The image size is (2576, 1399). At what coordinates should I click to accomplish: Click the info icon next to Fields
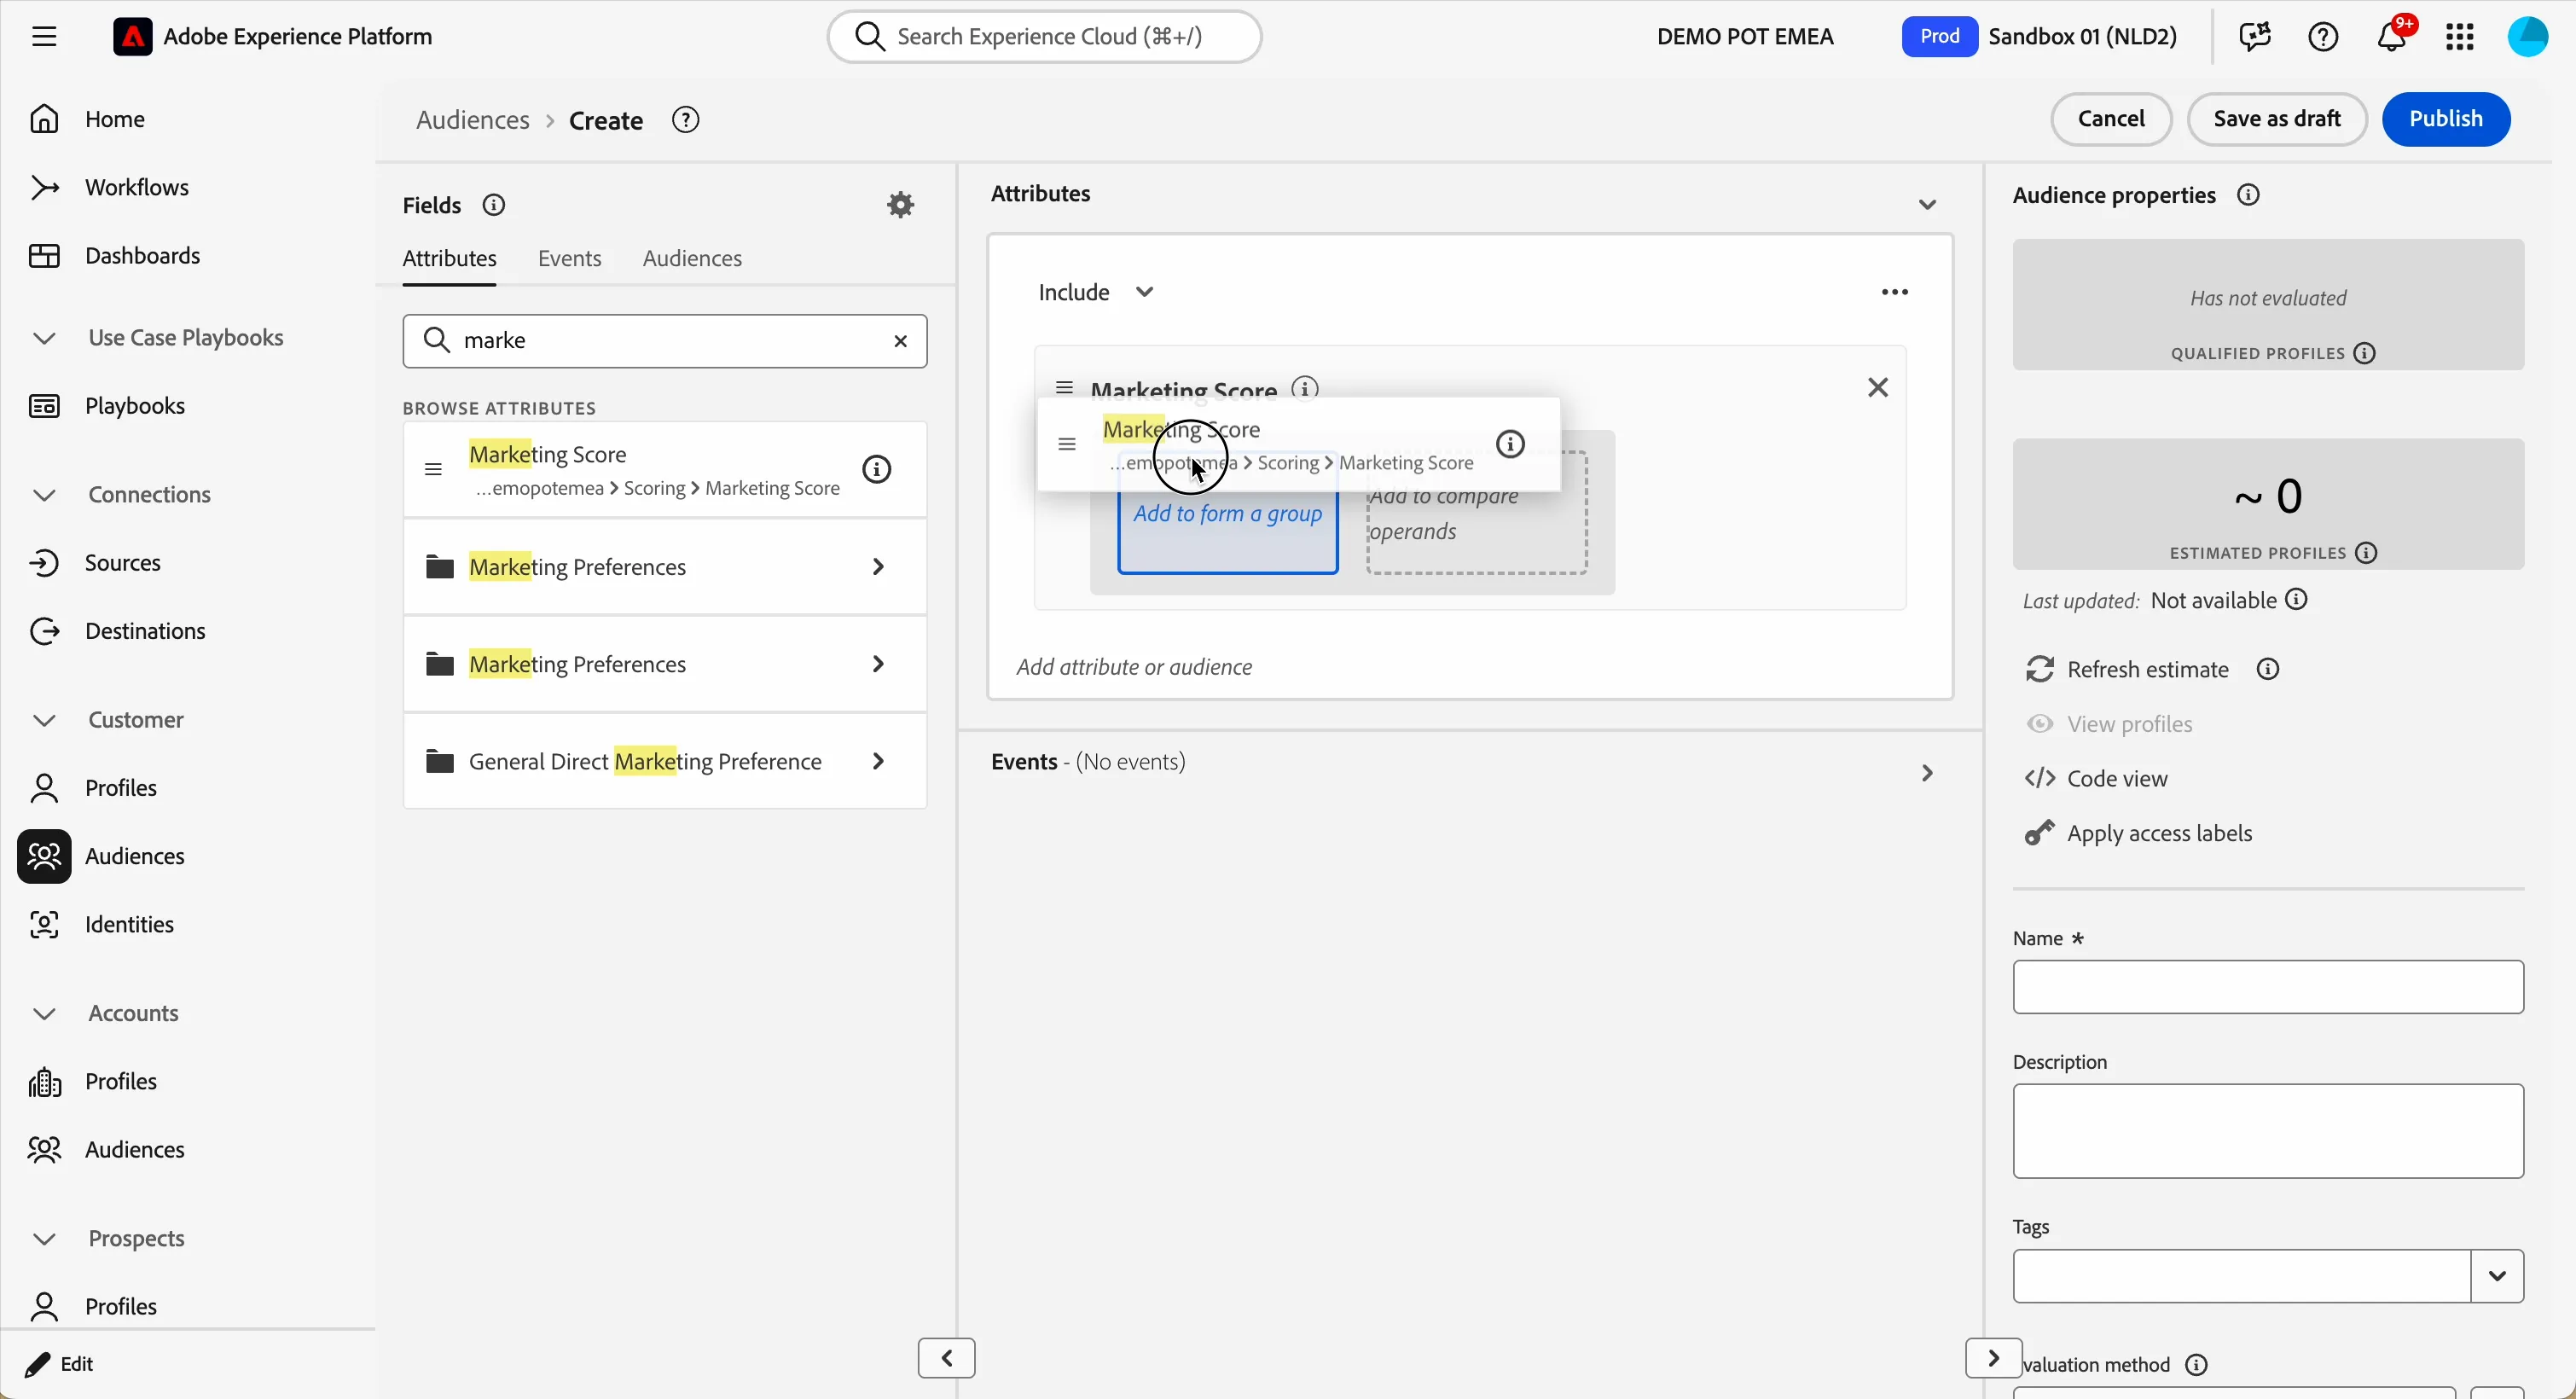coord(494,205)
